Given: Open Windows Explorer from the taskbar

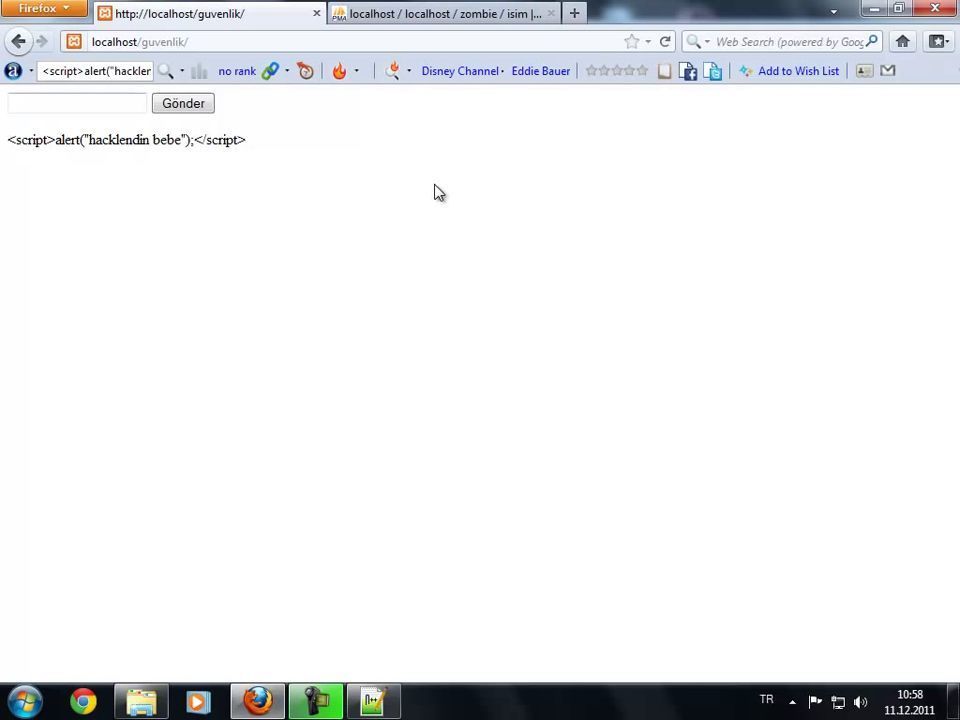Looking at the screenshot, I should pyautogui.click(x=141, y=702).
